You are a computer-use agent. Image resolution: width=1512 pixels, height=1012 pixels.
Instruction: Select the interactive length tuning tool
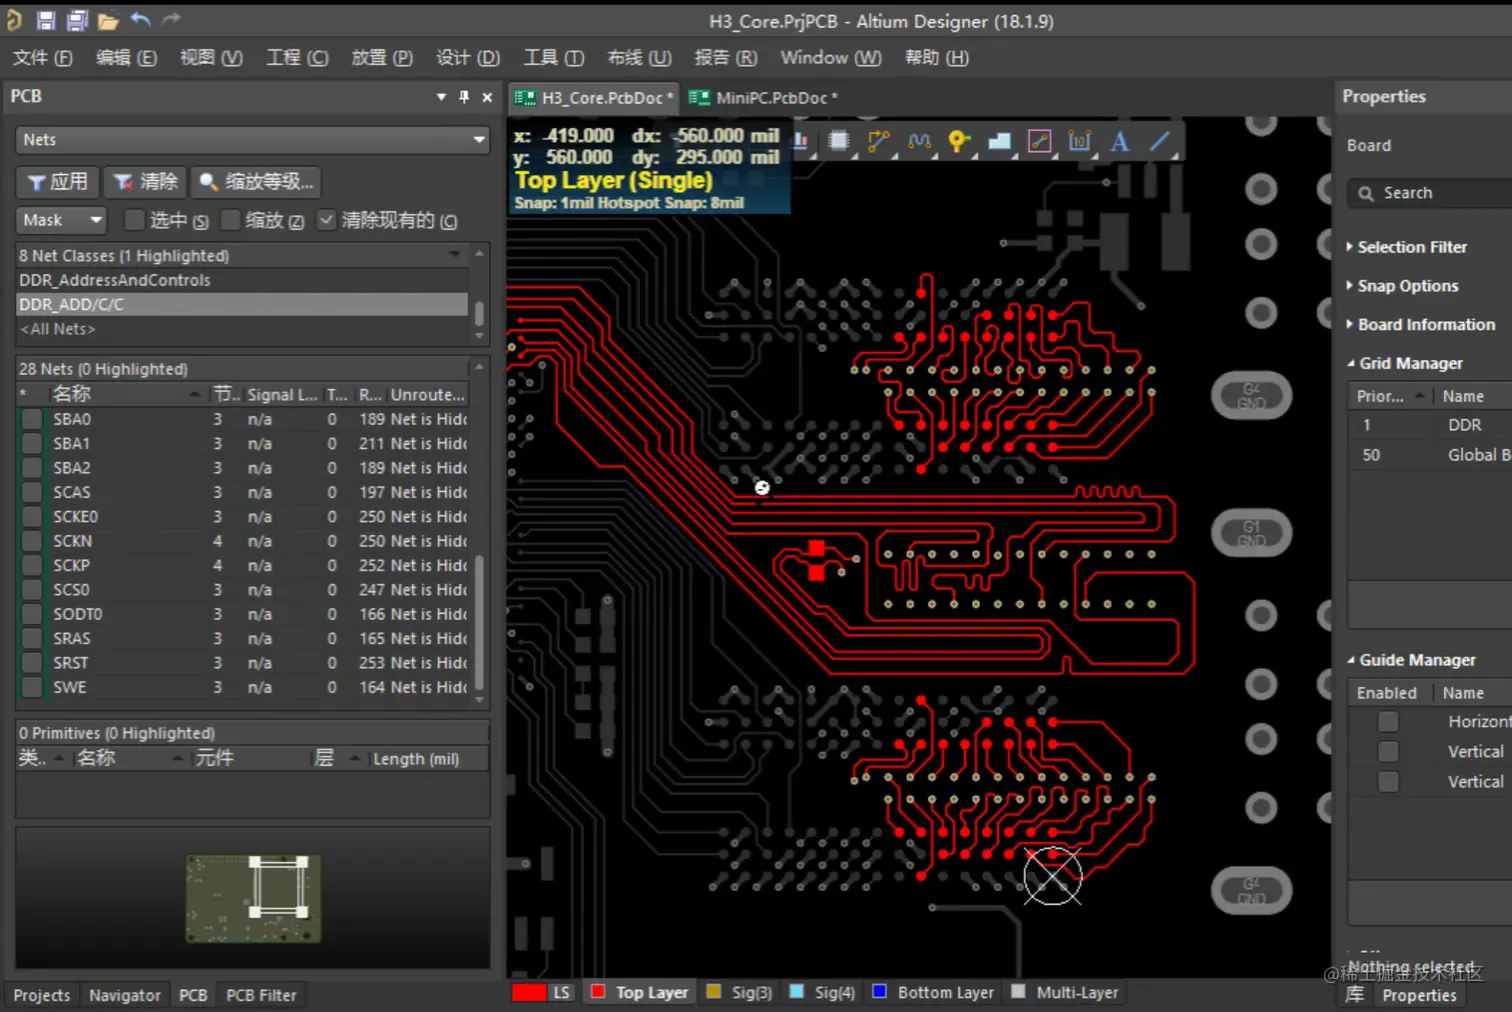tap(919, 141)
